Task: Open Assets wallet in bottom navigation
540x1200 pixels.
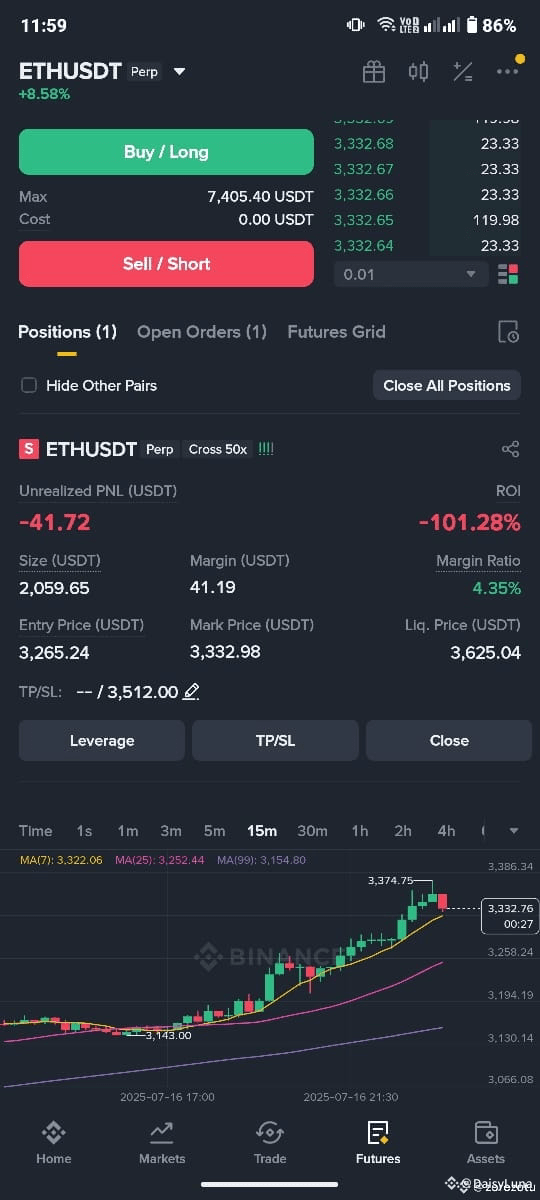Action: tap(486, 1142)
